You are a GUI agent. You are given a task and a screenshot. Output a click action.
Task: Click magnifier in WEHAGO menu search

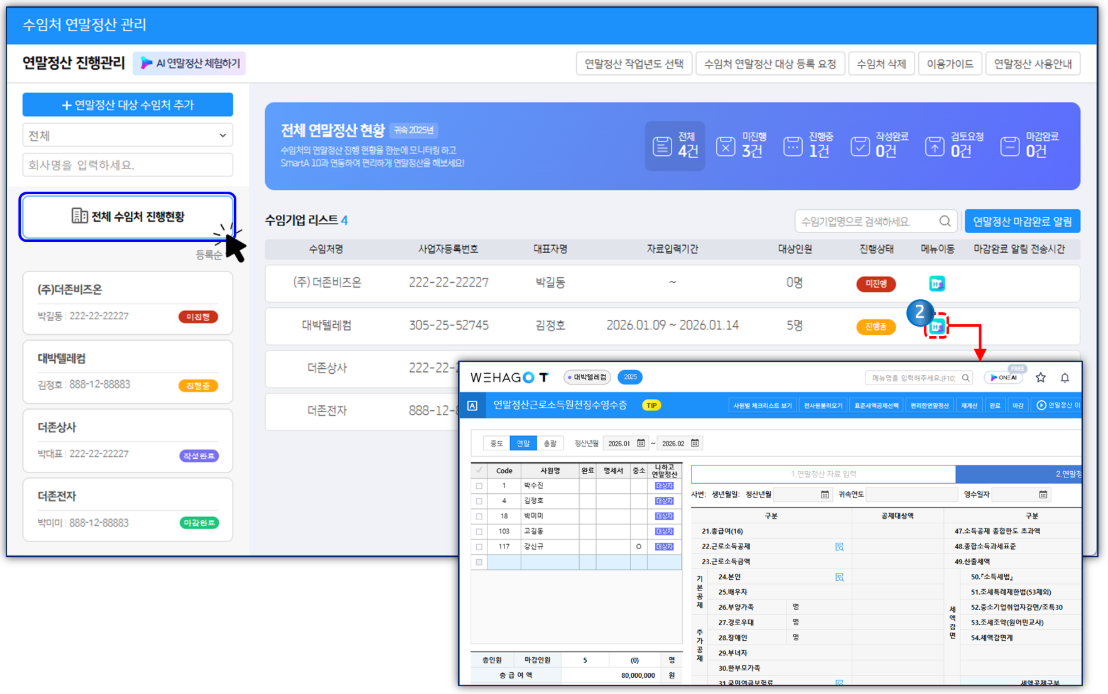point(965,378)
